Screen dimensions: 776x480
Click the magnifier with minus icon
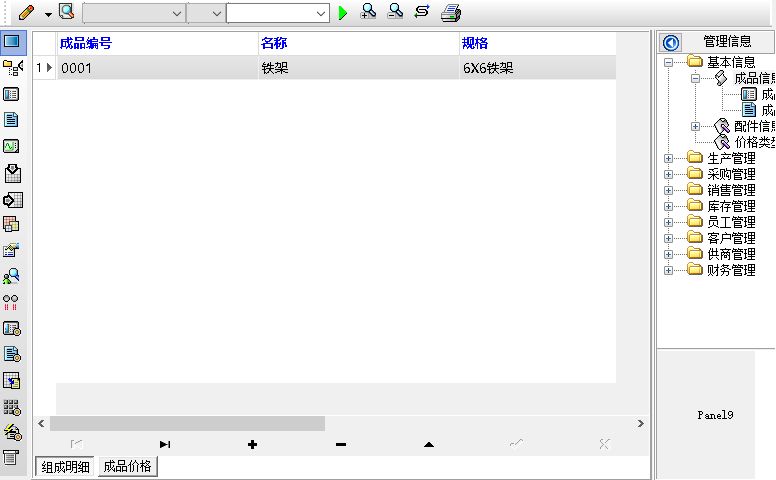point(395,11)
